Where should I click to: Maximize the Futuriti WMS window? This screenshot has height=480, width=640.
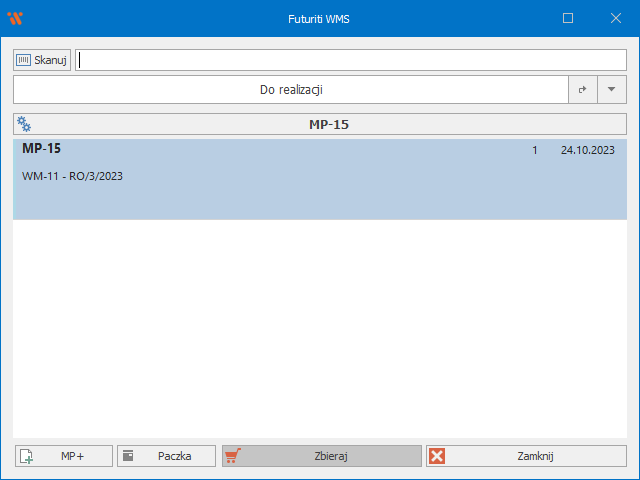pyautogui.click(x=568, y=18)
